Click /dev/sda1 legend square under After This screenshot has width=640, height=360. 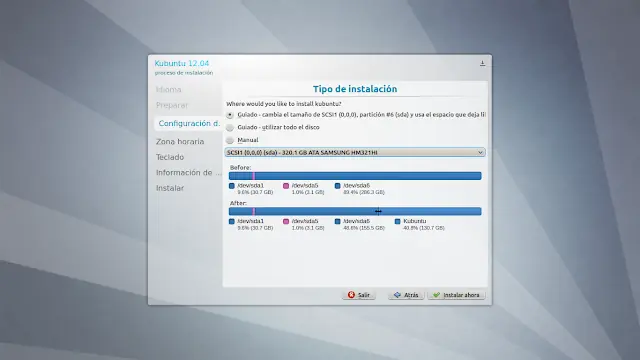point(232,221)
